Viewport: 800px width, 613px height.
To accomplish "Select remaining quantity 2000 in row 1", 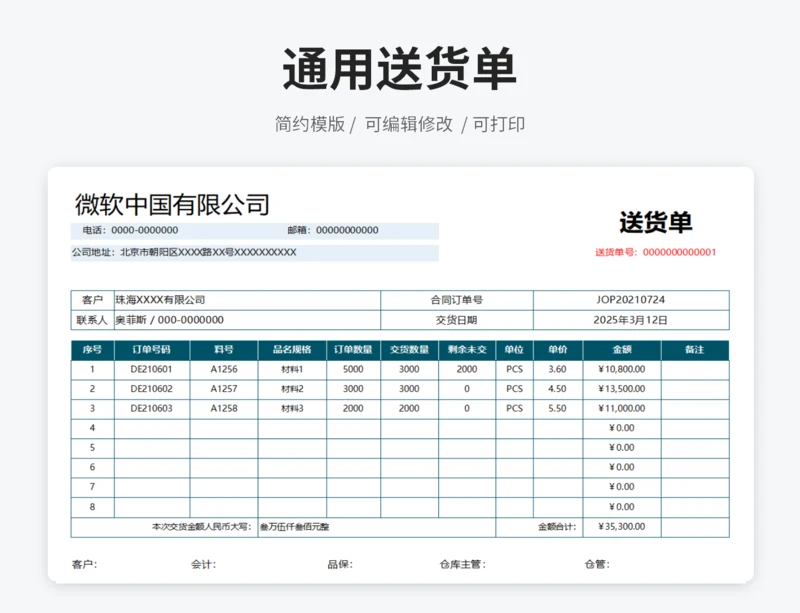I will coord(467,369).
